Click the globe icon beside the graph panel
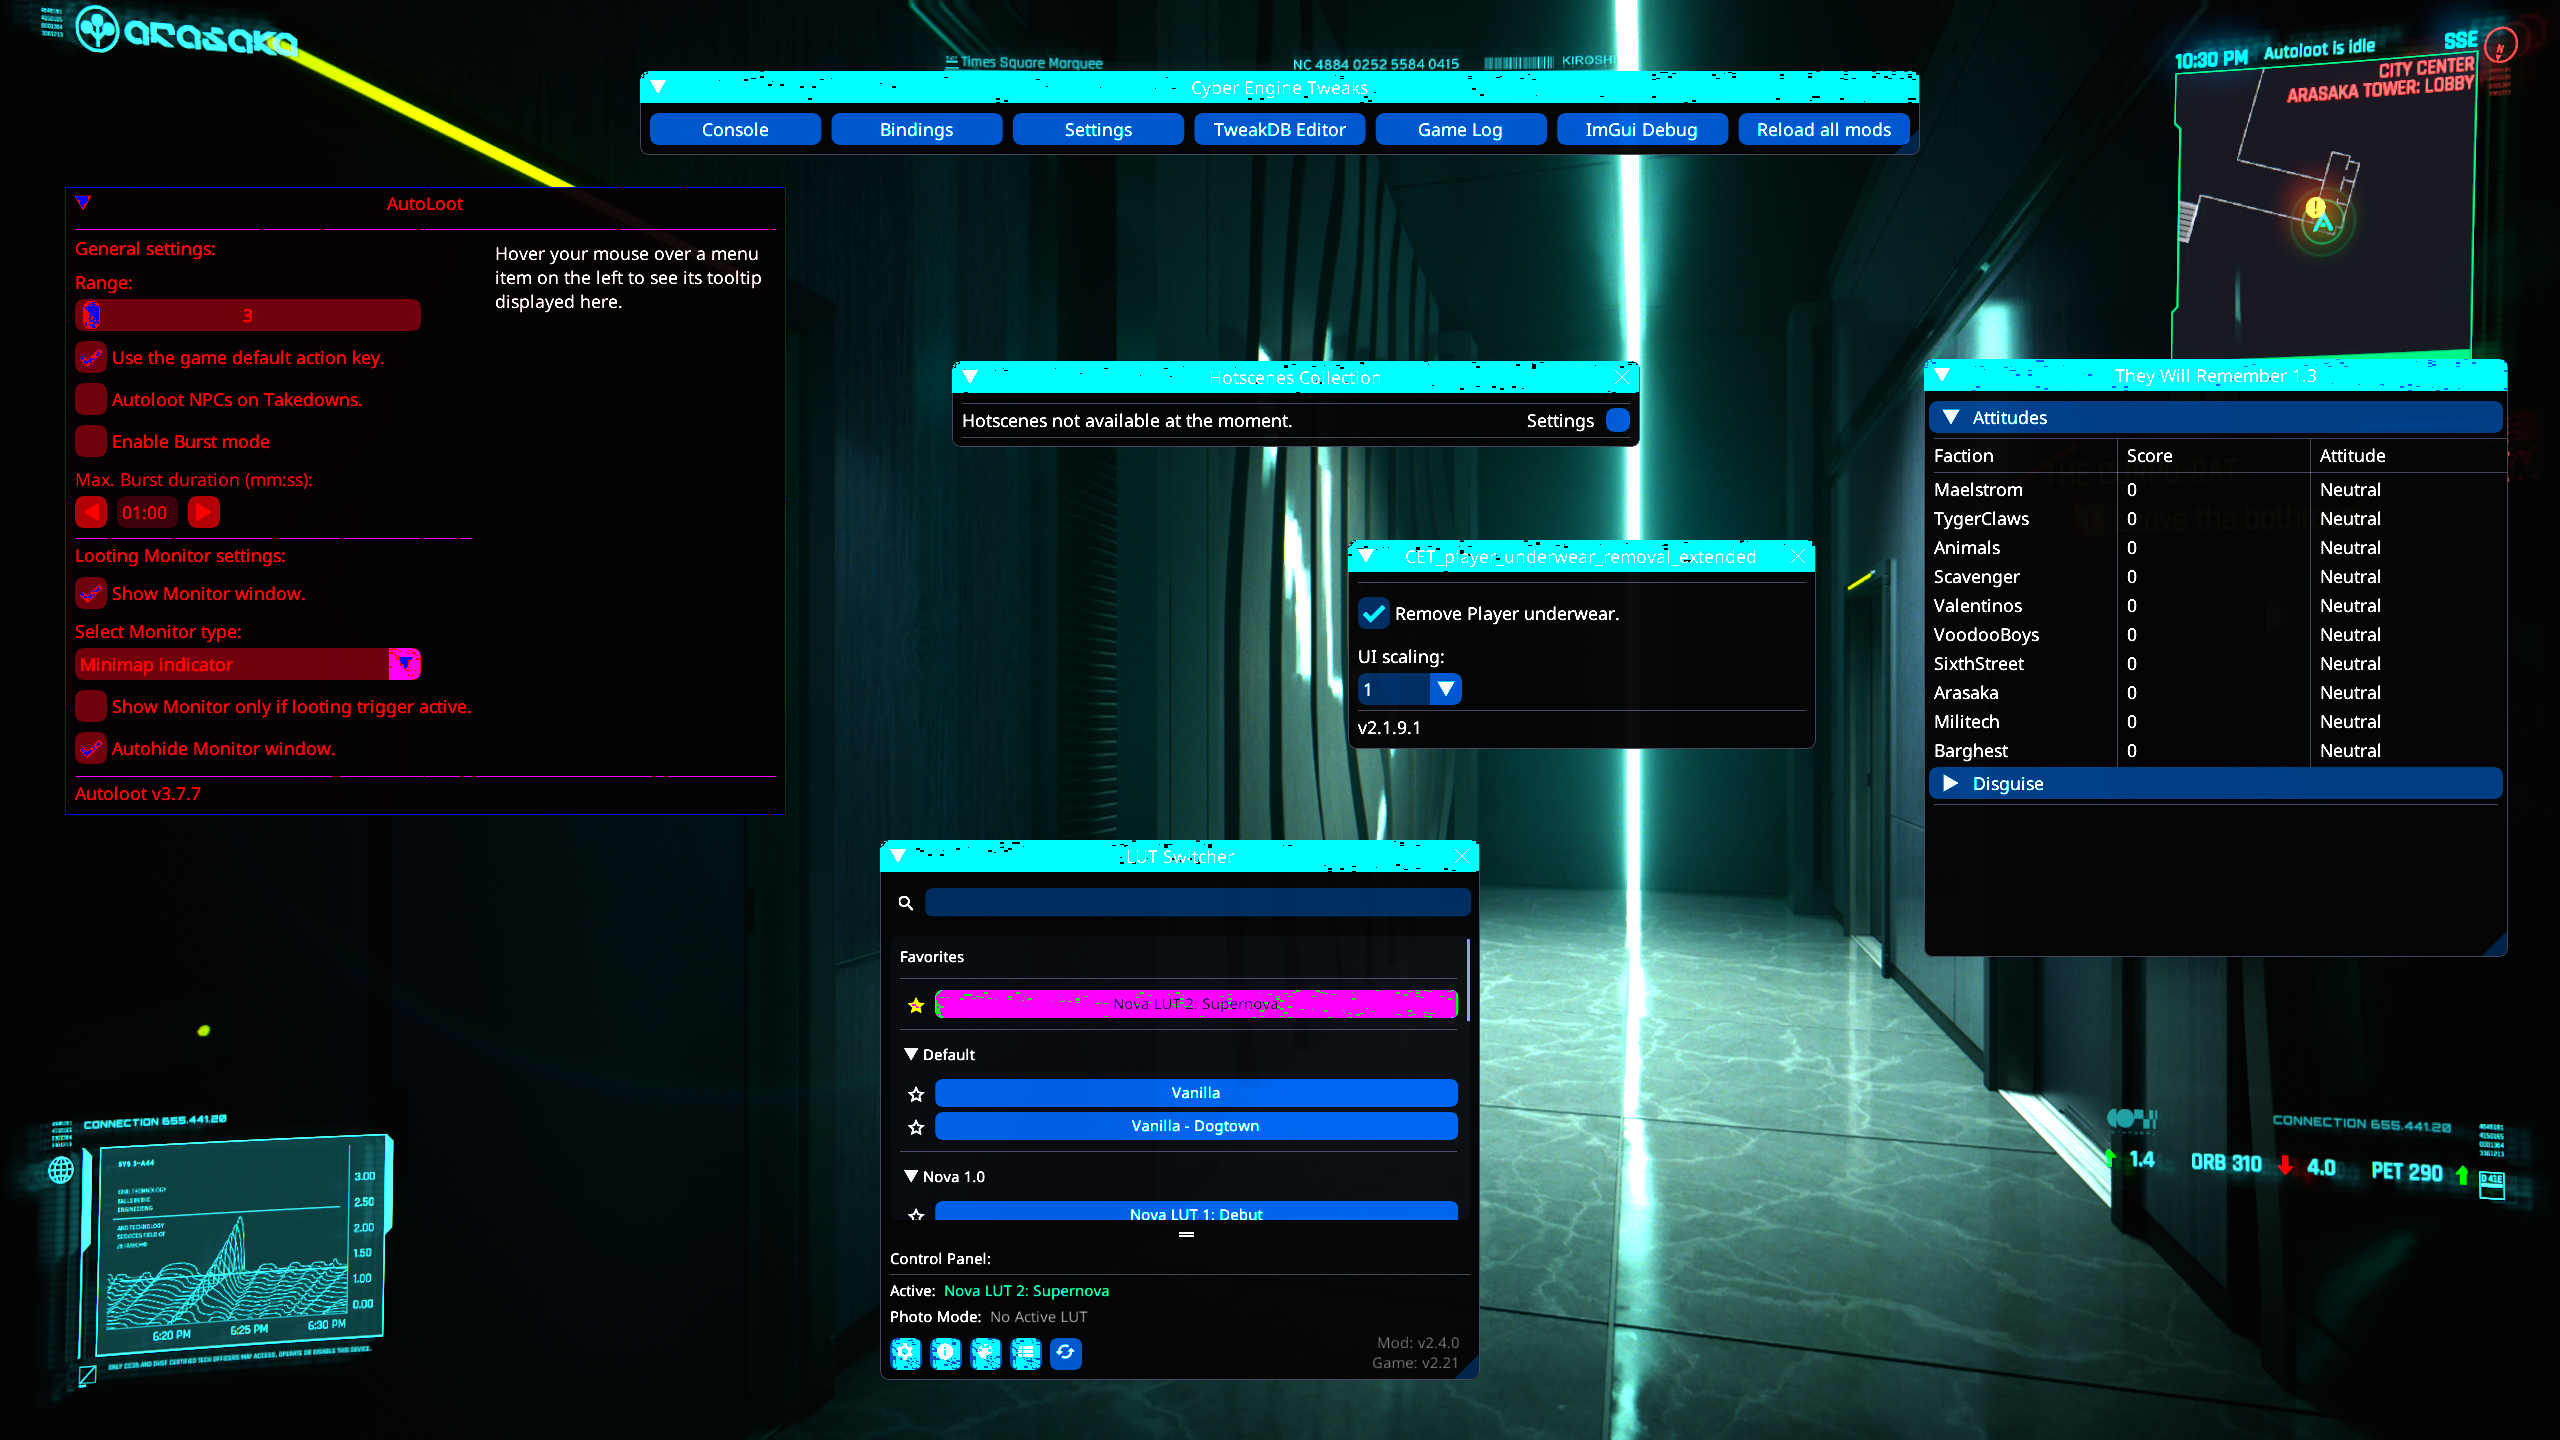This screenshot has width=2560, height=1440. click(x=61, y=1169)
